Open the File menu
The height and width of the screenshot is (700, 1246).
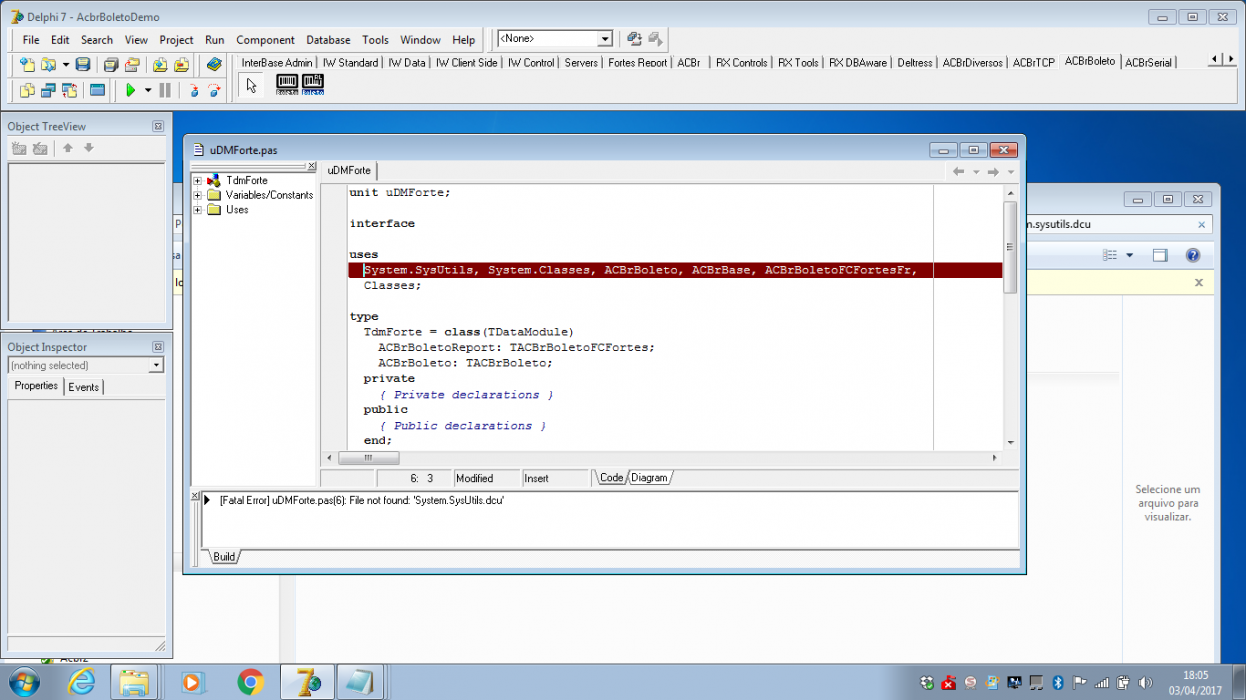[x=31, y=40]
